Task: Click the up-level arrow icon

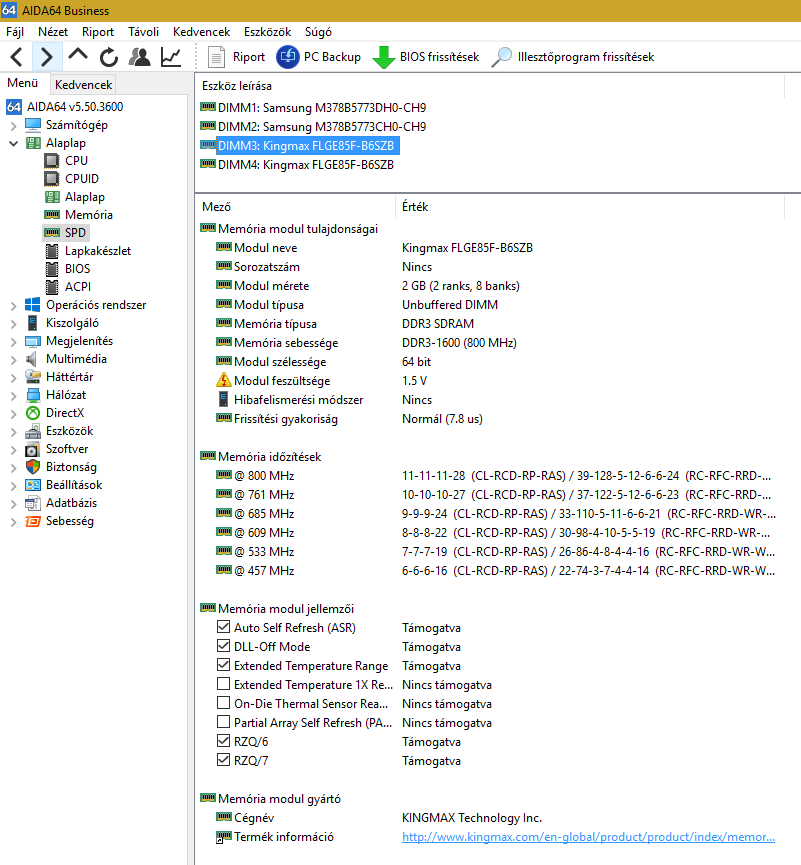Action: [78, 55]
